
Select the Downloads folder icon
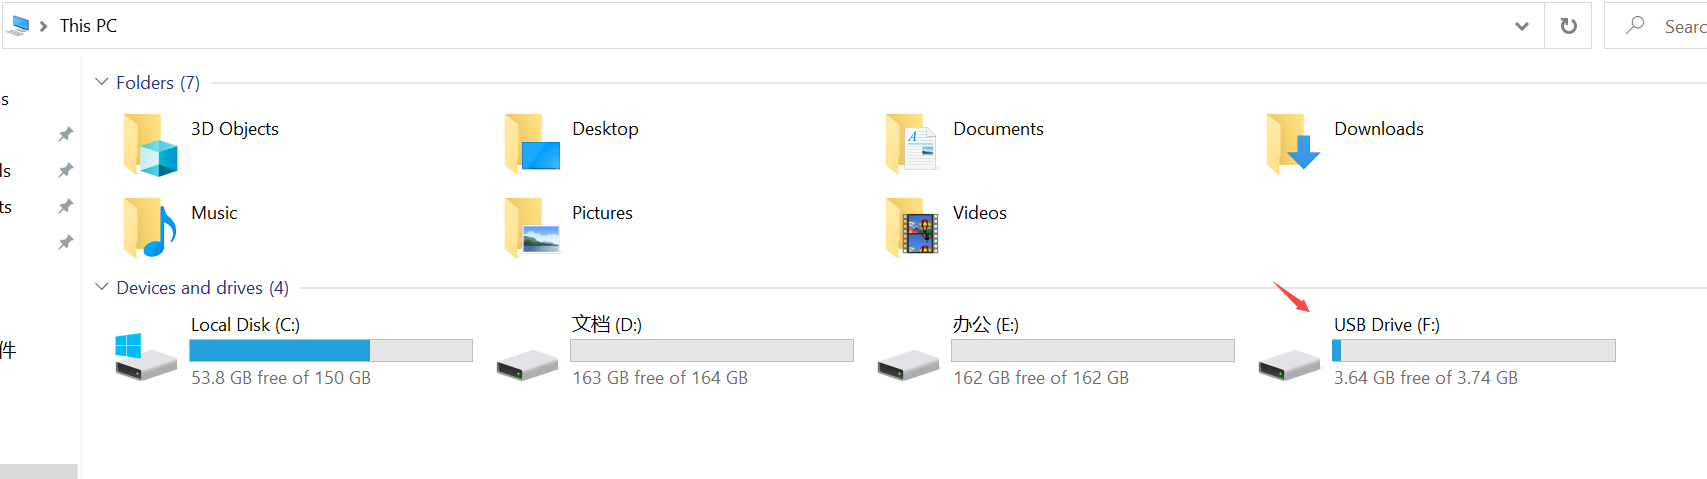(x=1293, y=144)
